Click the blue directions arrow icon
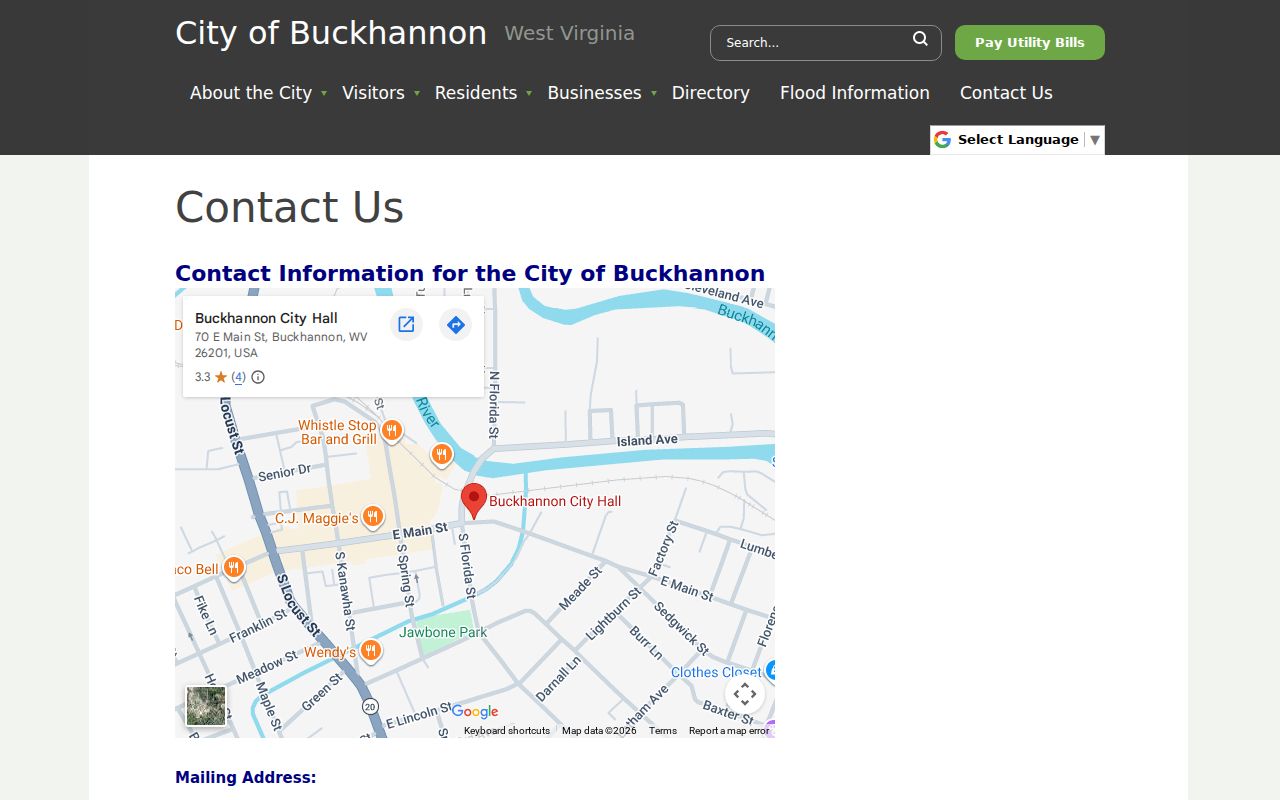The height and width of the screenshot is (800, 1280). (455, 324)
